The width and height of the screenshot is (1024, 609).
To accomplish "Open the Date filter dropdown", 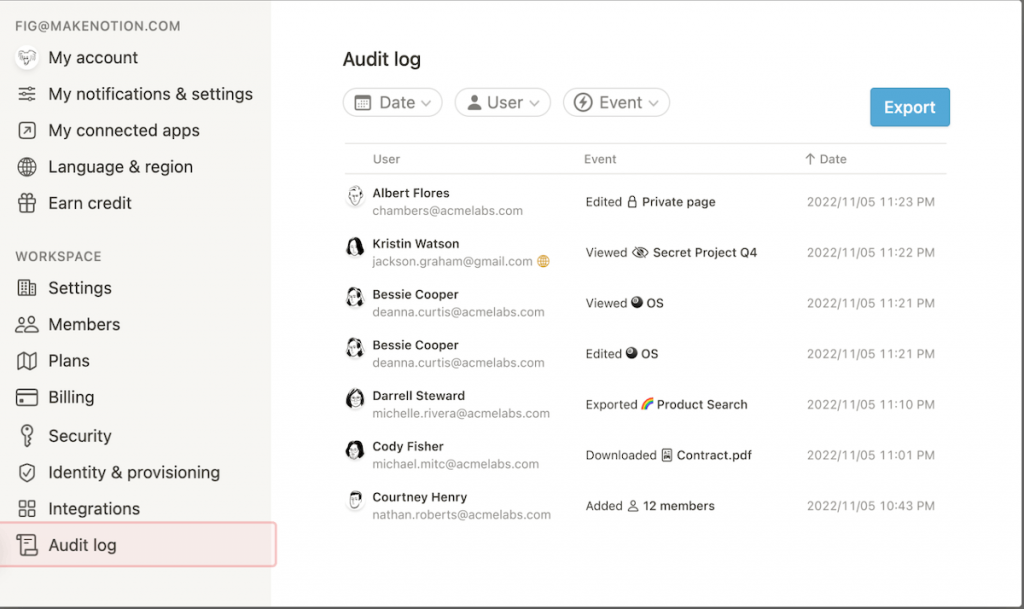I will click(392, 102).
